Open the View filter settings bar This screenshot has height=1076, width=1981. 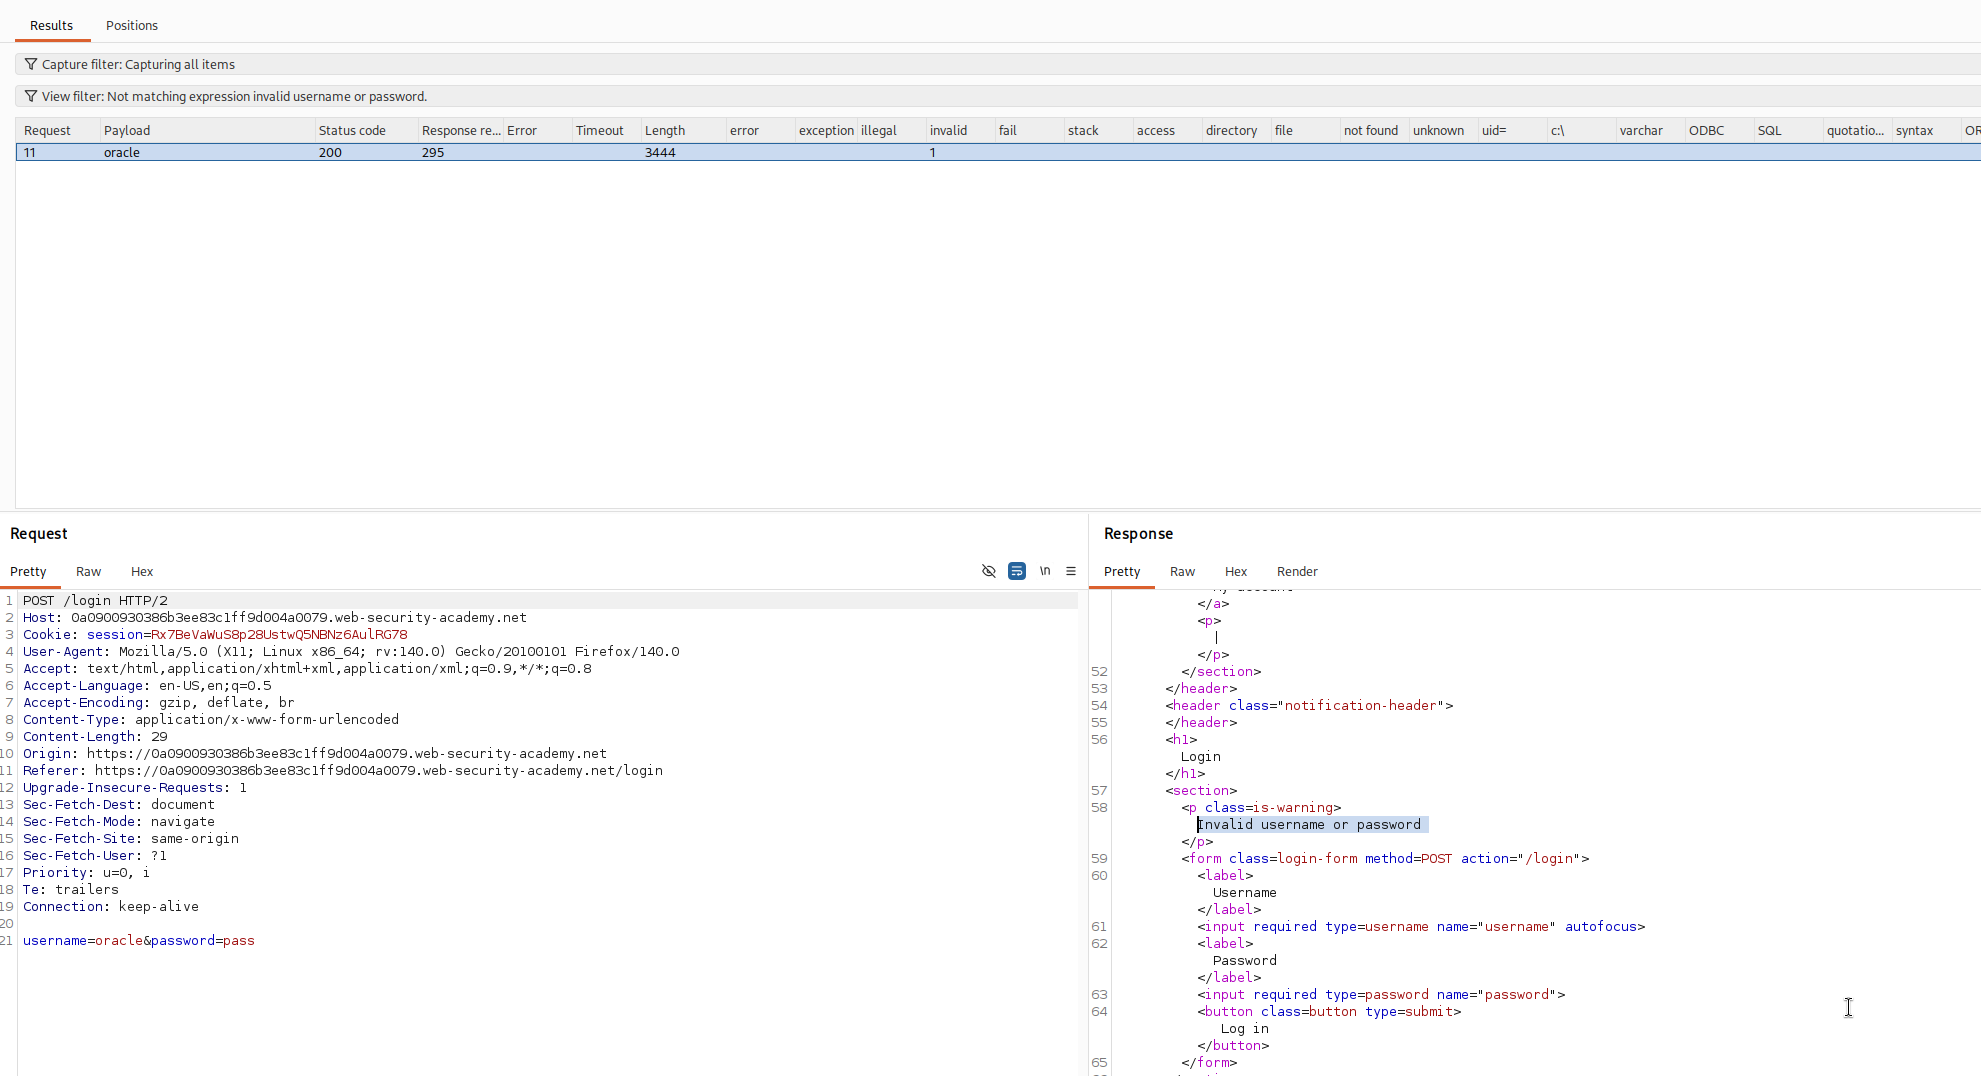coord(998,96)
